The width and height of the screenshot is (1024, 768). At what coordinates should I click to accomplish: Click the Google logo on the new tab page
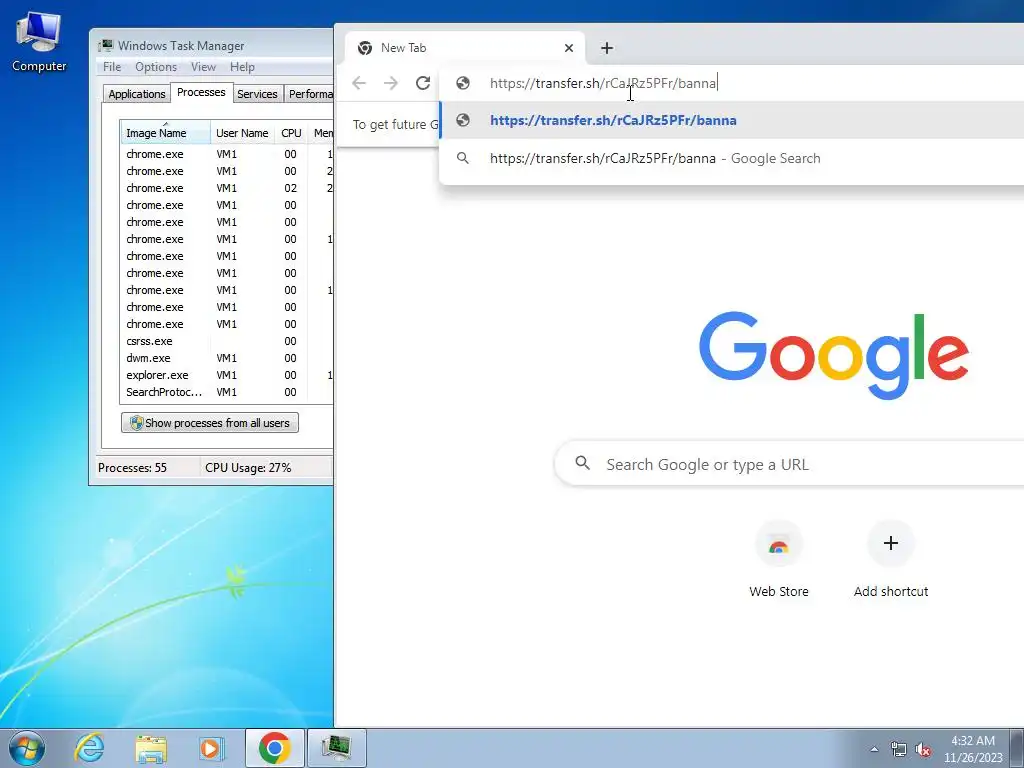(833, 355)
